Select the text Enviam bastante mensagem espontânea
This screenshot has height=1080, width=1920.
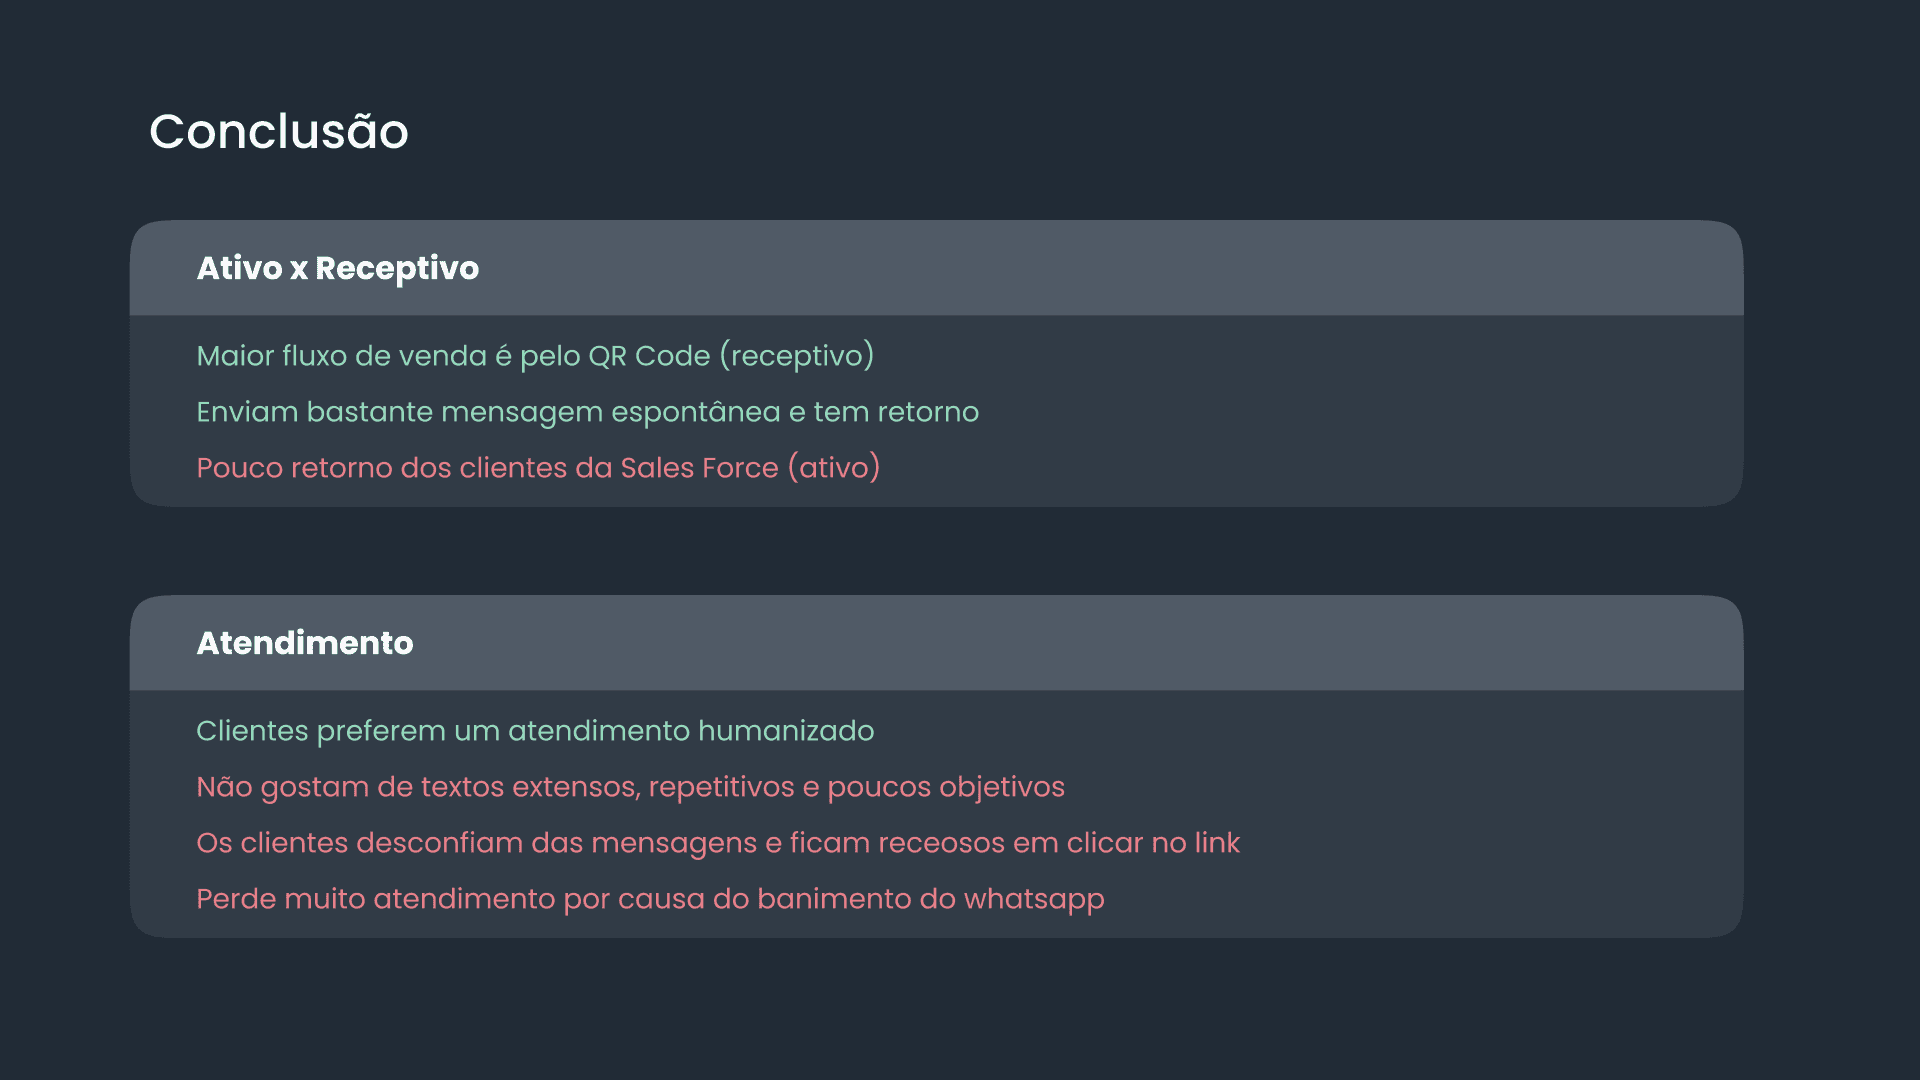click(x=488, y=412)
